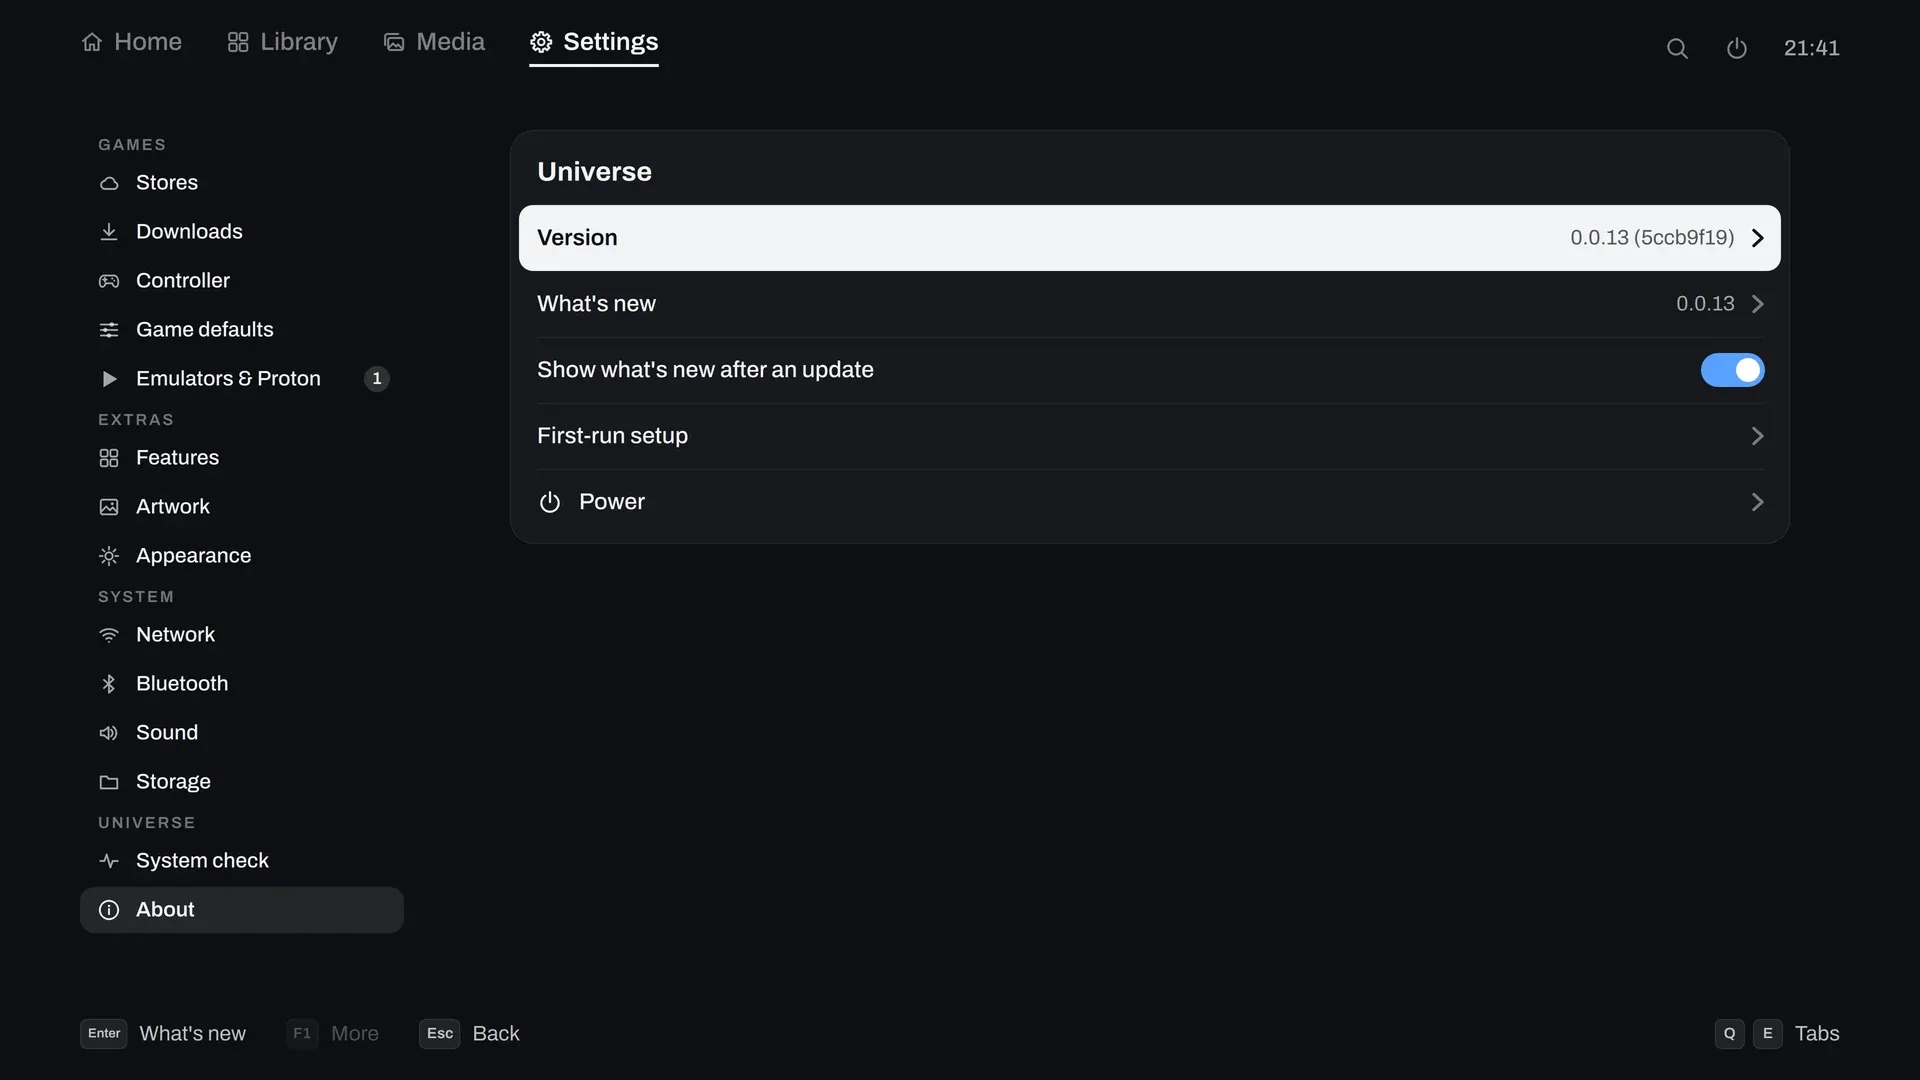Click the Q key Tabs hint

tap(1729, 1034)
